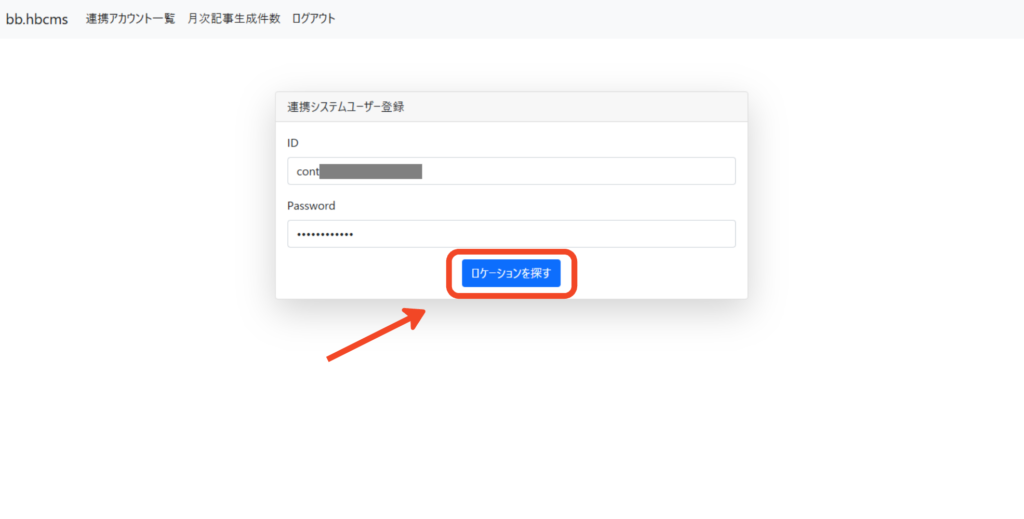Click the bb.hbcms brand link

37,19
